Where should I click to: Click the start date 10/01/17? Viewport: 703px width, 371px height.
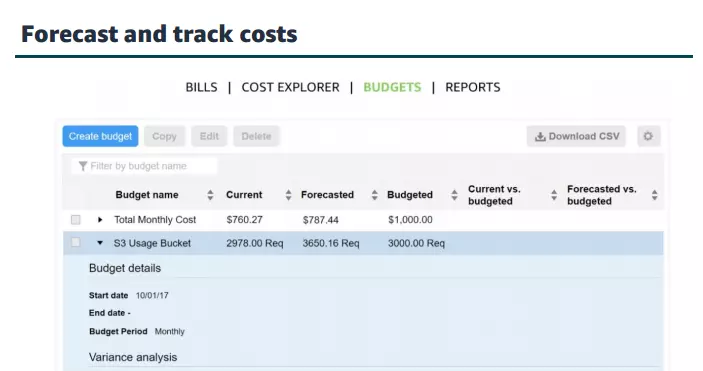[x=152, y=296]
